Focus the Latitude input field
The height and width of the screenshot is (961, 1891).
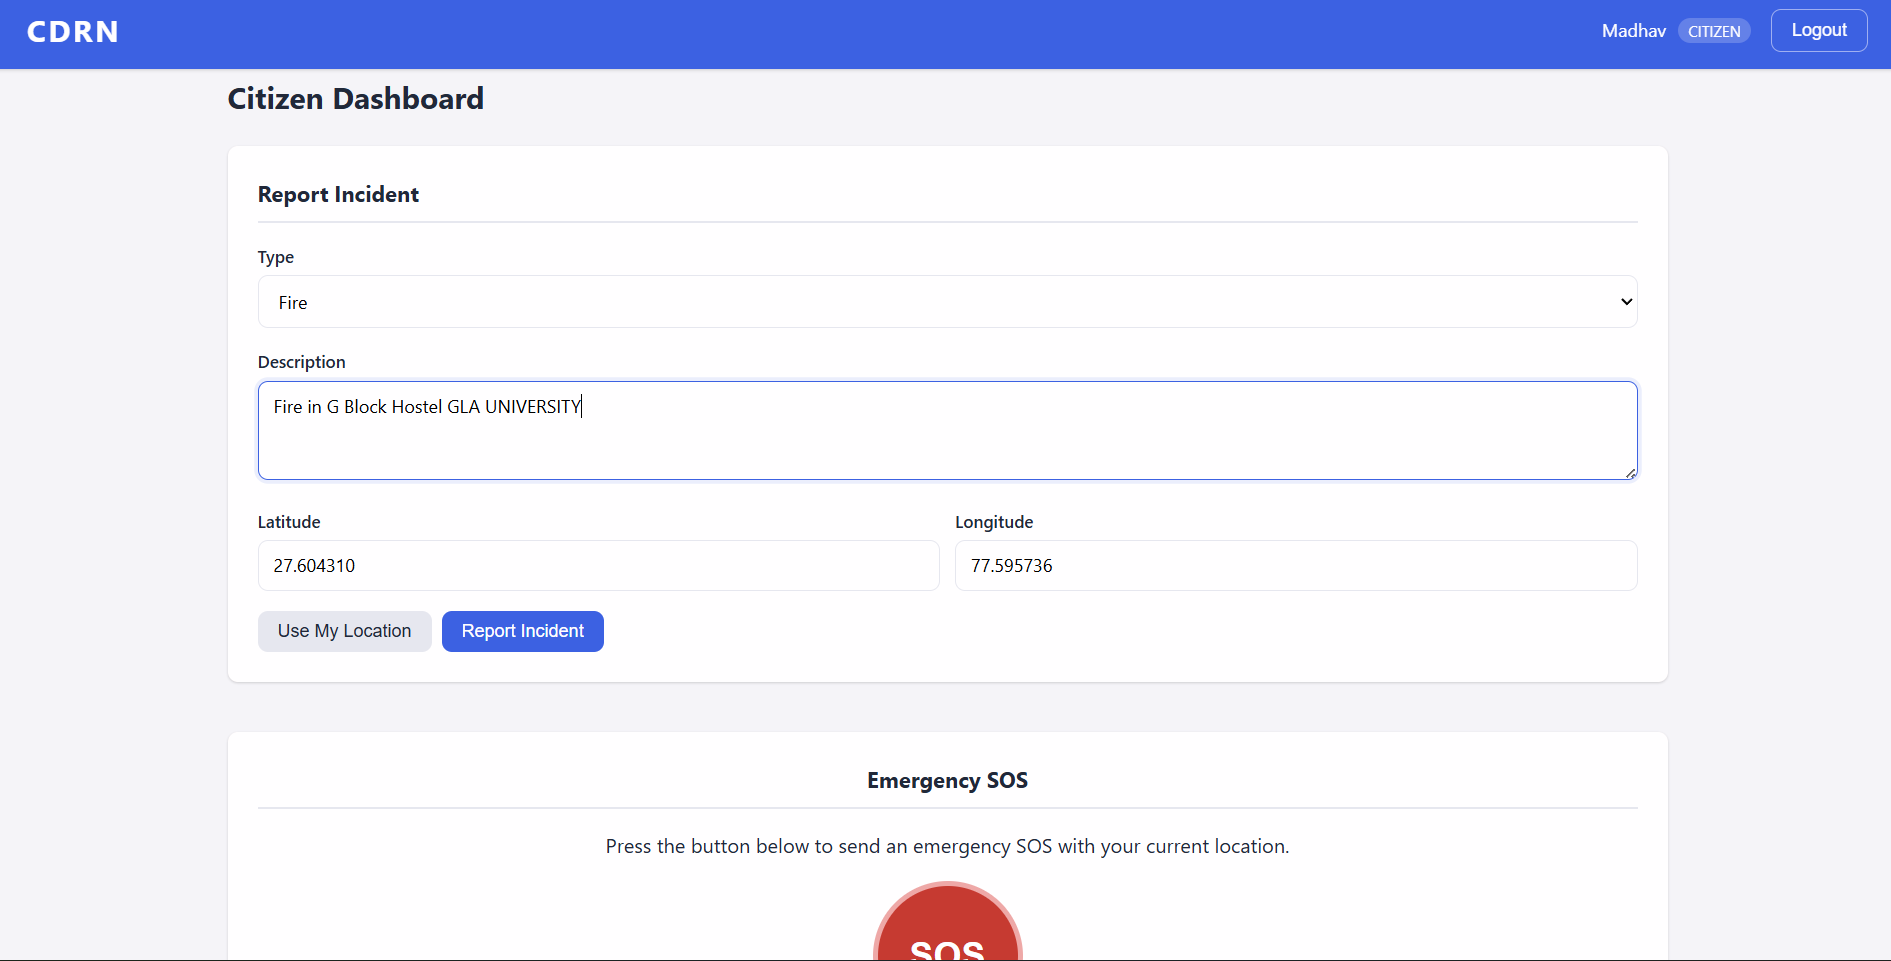[598, 566]
